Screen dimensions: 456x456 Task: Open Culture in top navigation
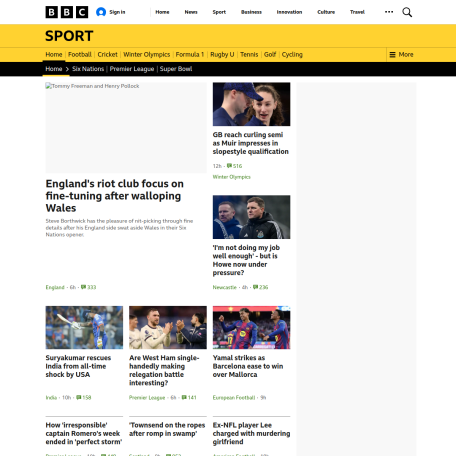pyautogui.click(x=326, y=12)
